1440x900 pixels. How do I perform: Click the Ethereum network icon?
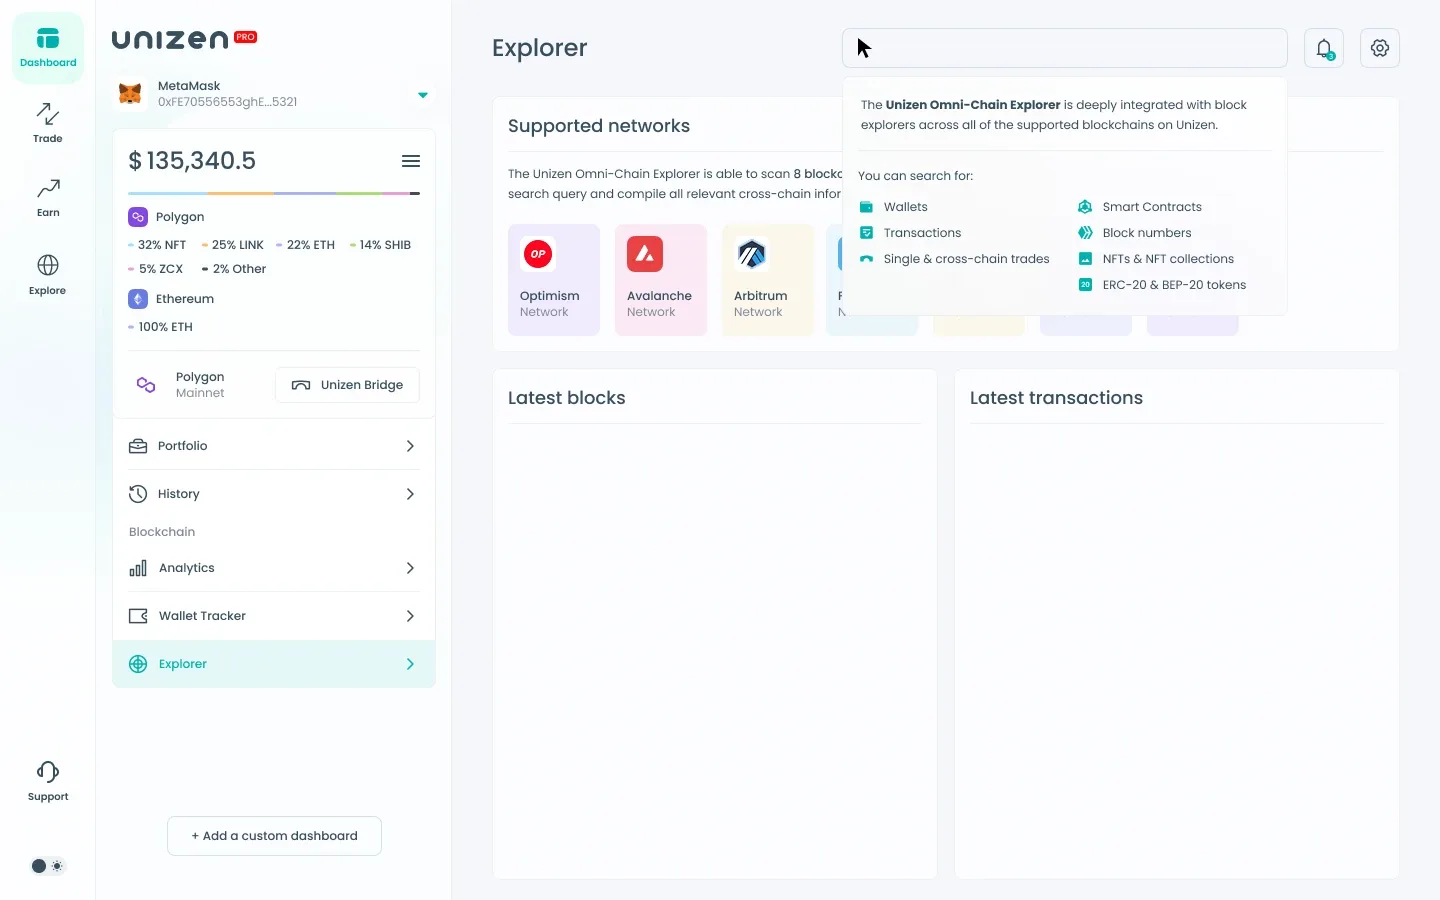click(138, 299)
